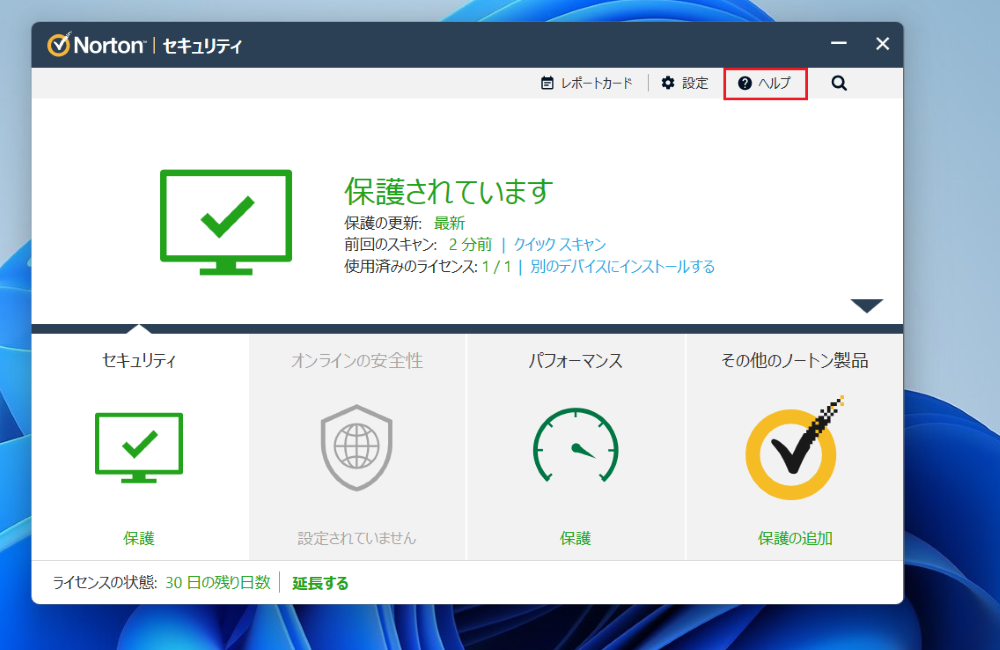Click 保護 status under パフォーマンス
Screen dimensions: 1000x650
(575, 538)
